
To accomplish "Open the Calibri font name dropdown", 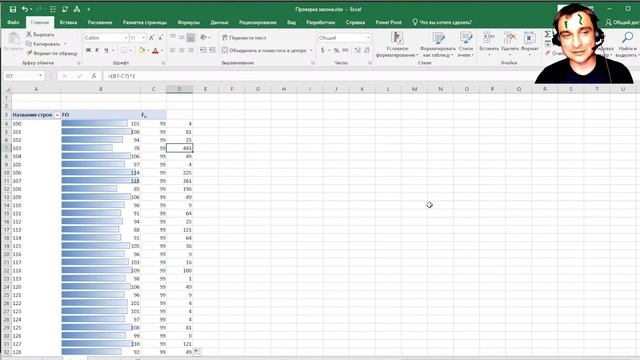I will coord(126,38).
